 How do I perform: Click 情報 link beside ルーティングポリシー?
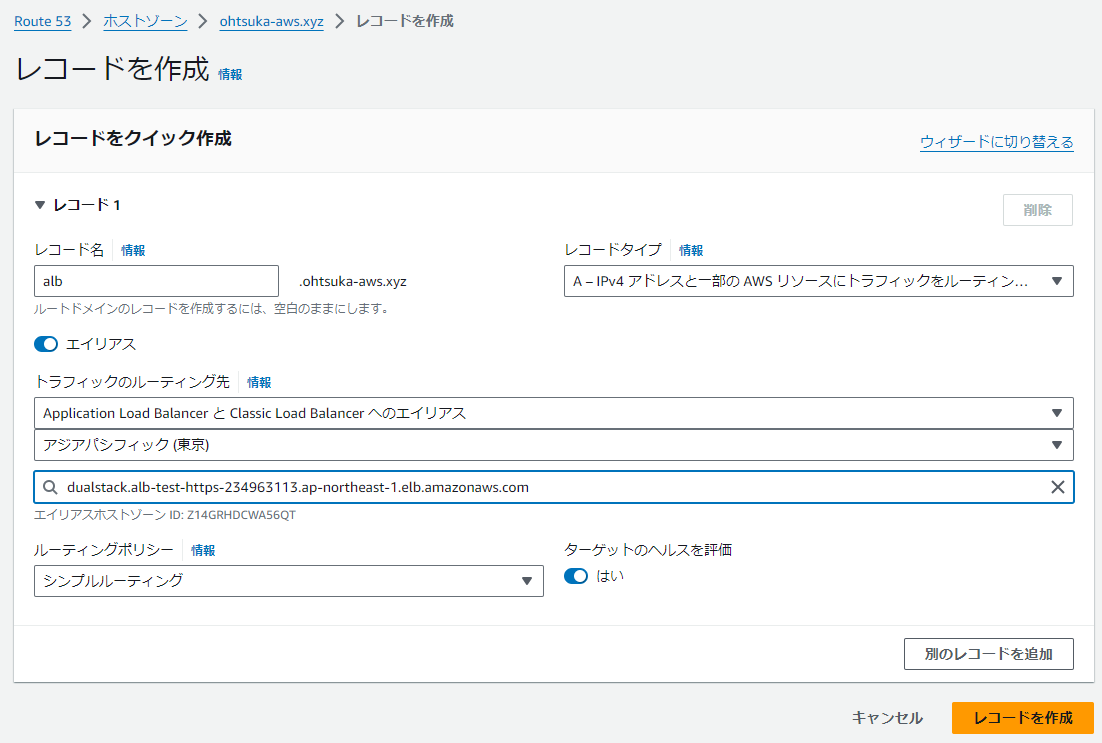pos(203,550)
